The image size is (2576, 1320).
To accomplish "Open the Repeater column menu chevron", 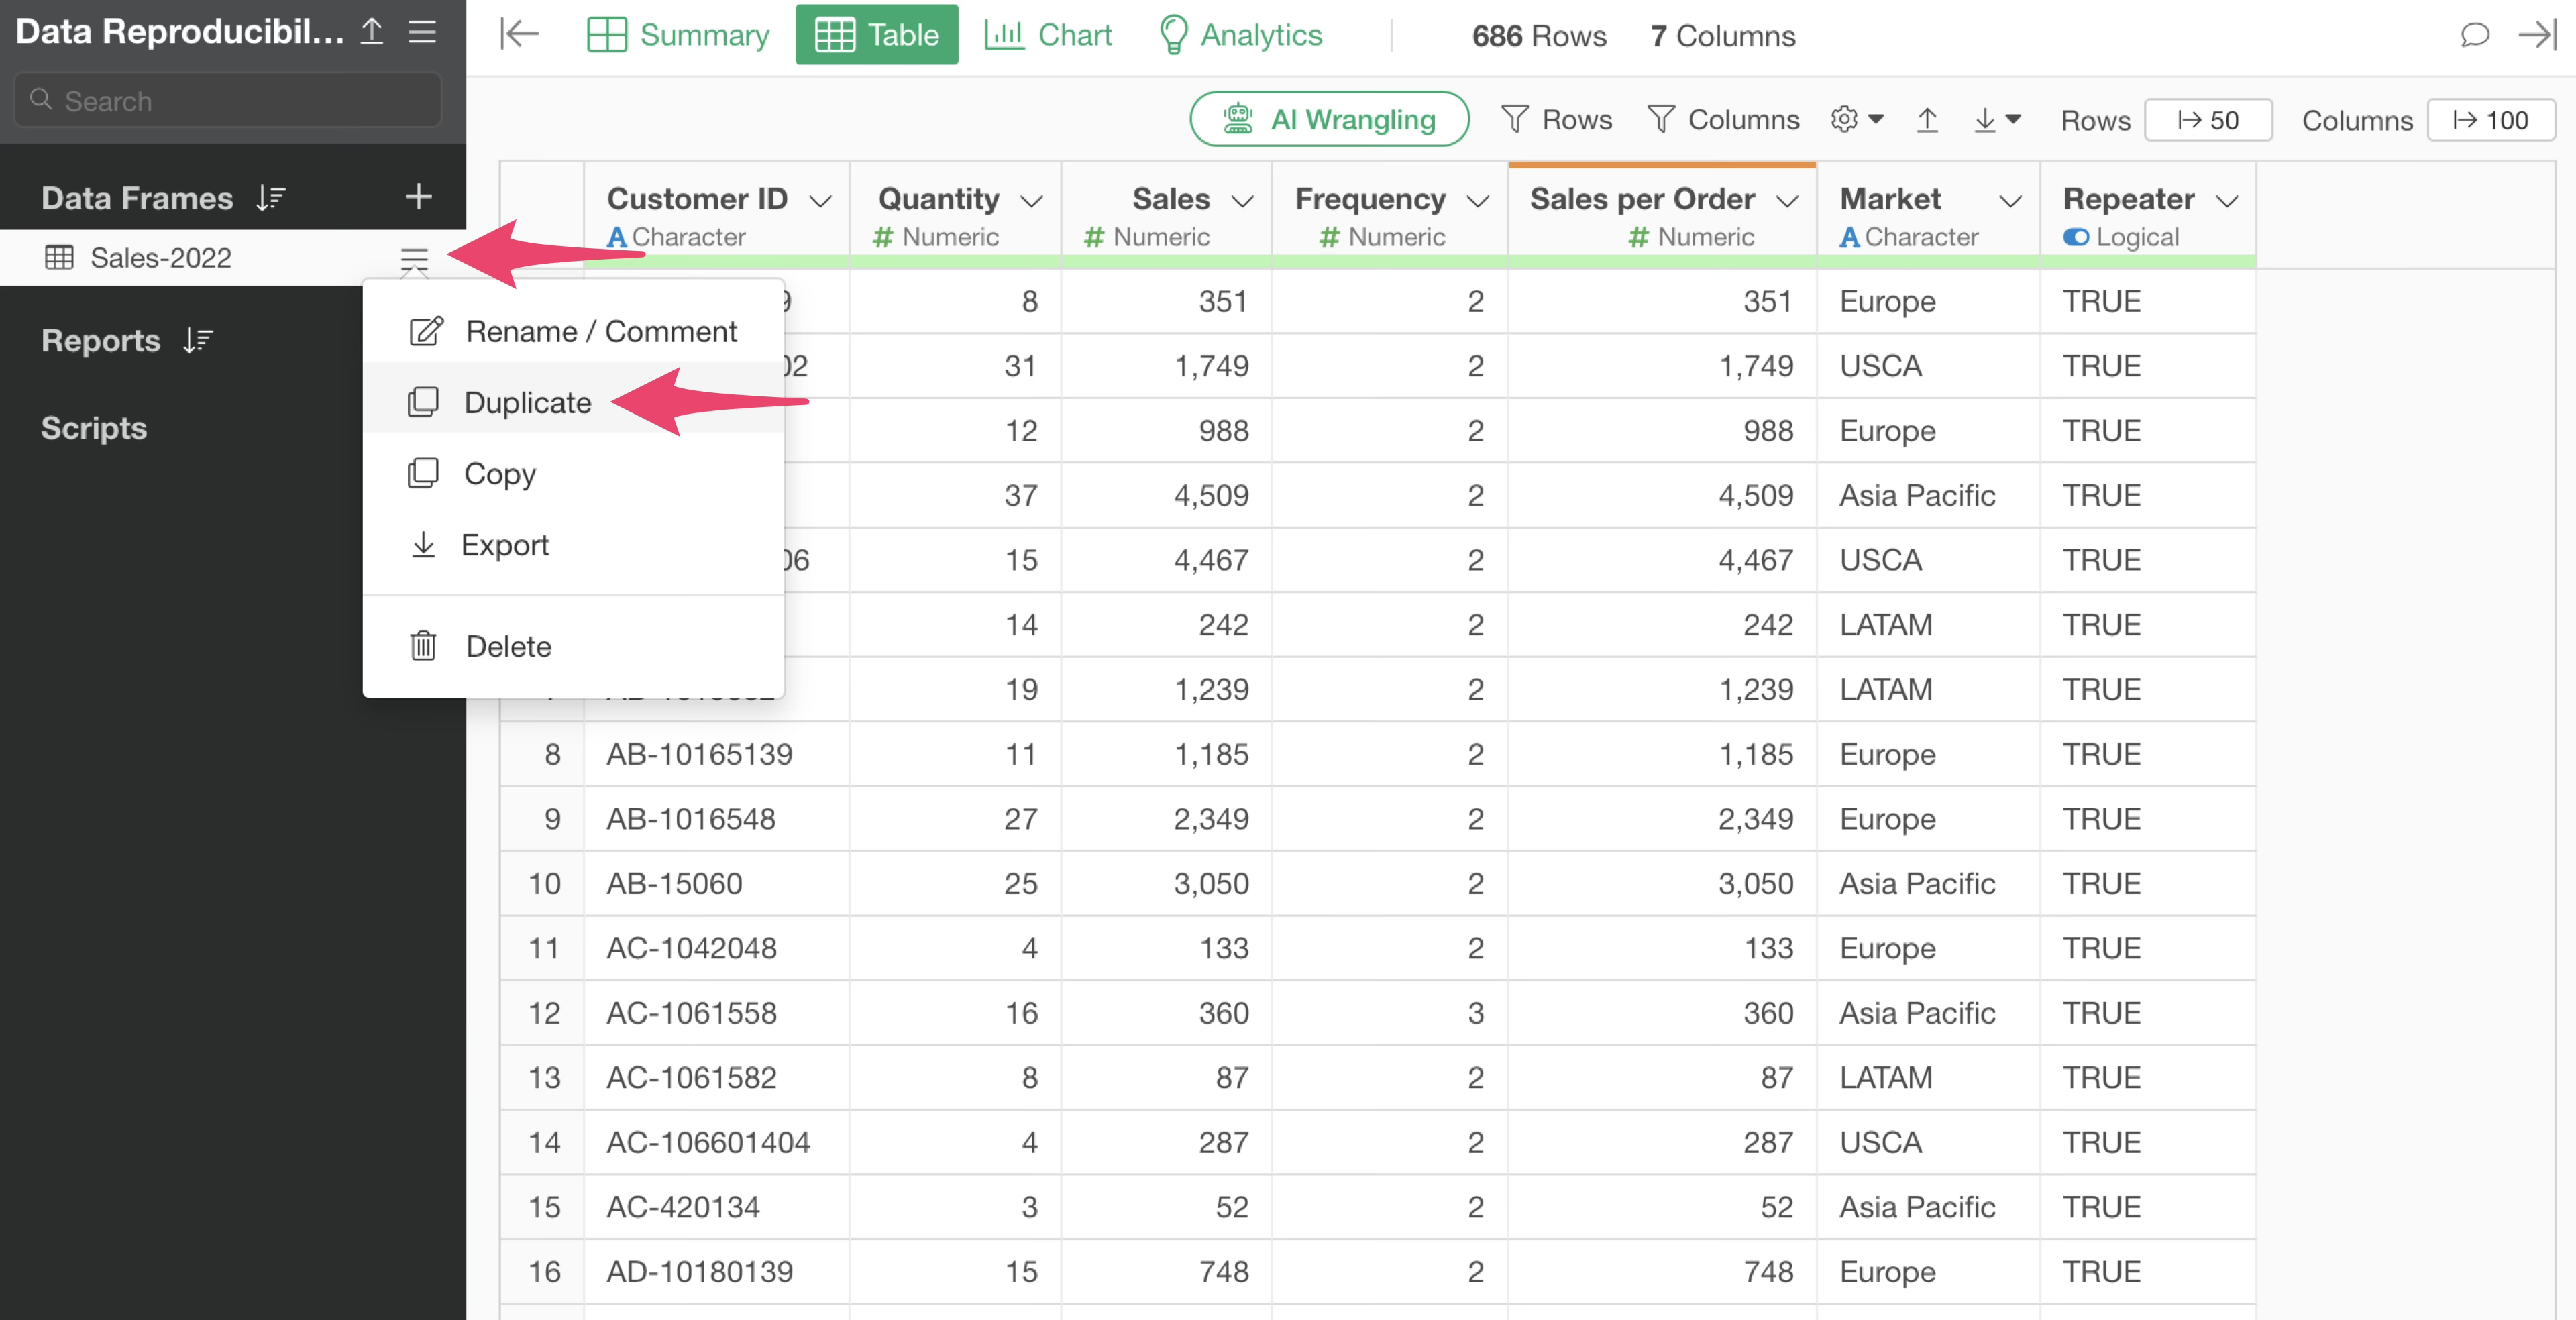I will [2227, 201].
